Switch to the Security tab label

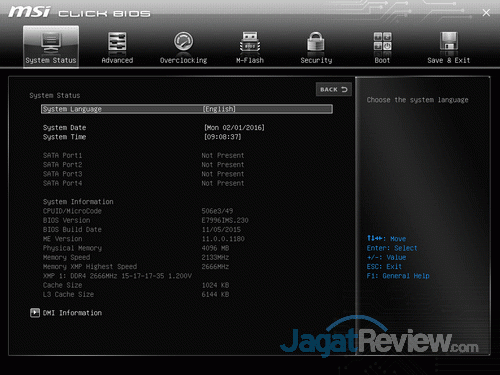[x=316, y=60]
